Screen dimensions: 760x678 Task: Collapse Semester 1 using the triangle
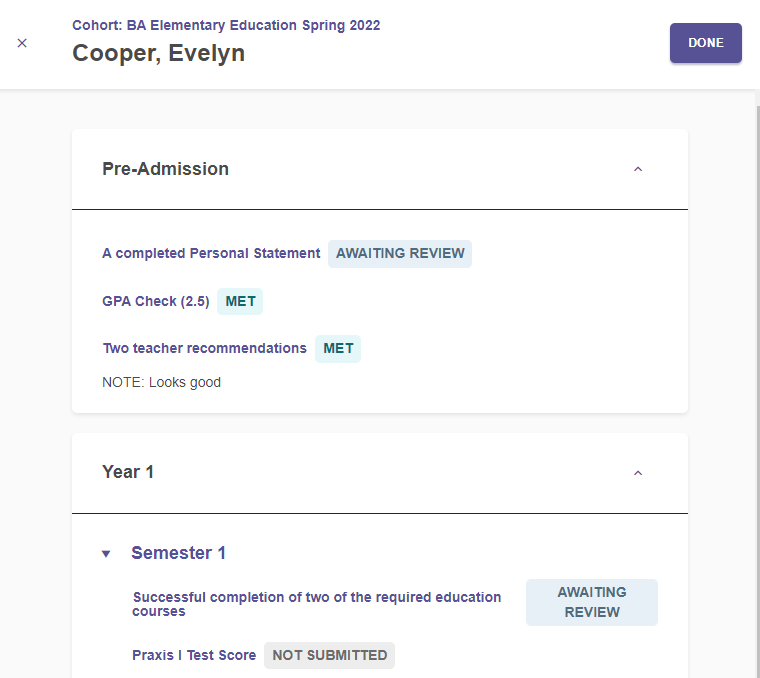point(106,553)
